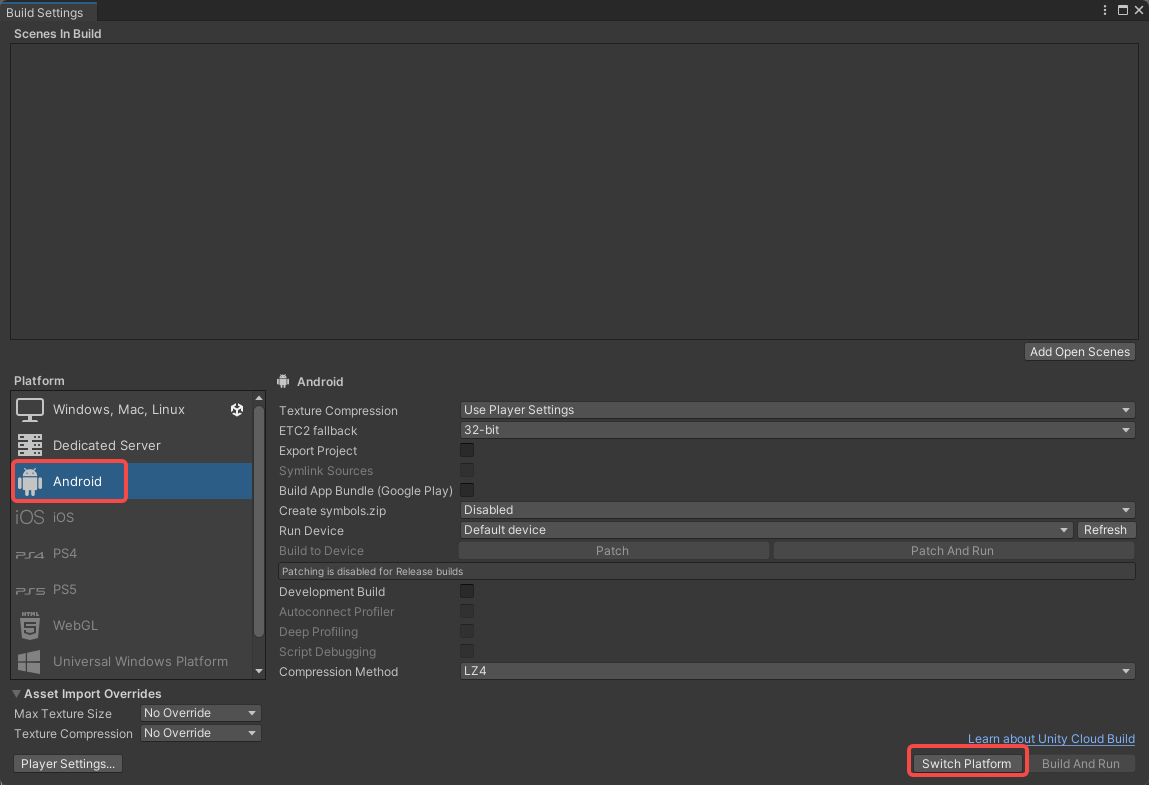Pick the WebGL HTML5 icon
The width and height of the screenshot is (1149, 785).
(30, 626)
